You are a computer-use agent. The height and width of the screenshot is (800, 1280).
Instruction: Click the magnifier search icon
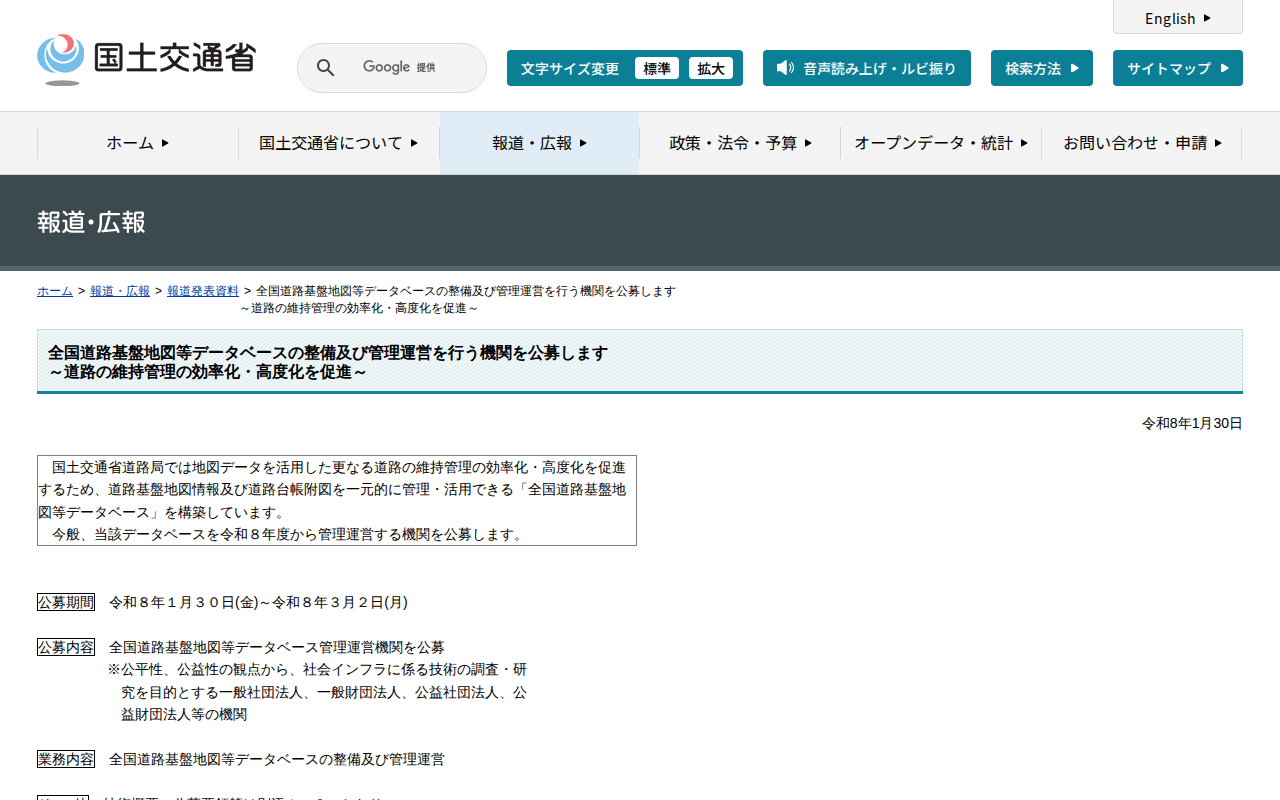(x=325, y=68)
